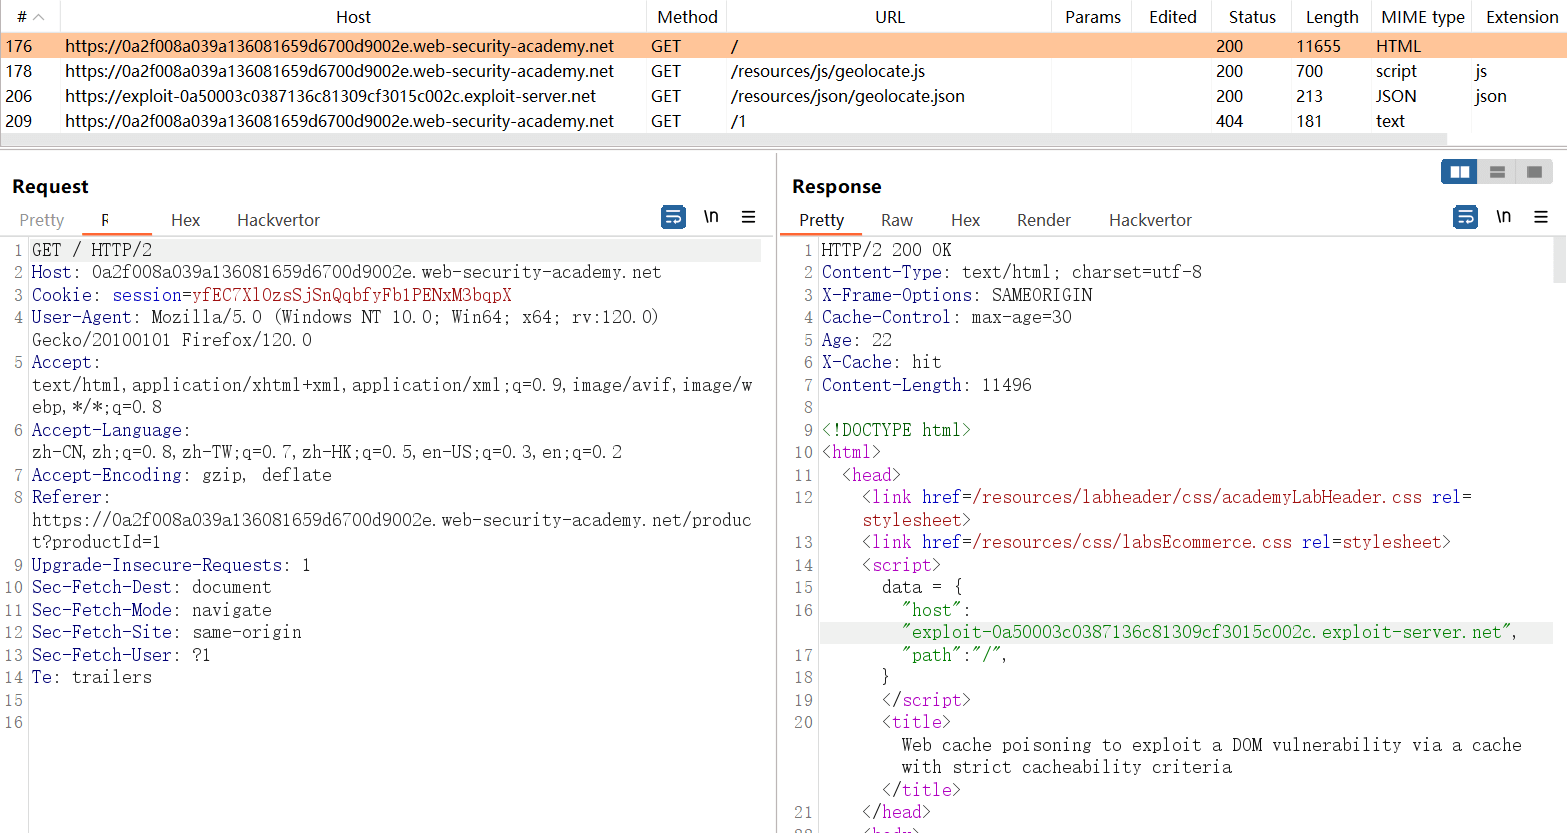Open Response panel hamburger options menu
This screenshot has height=833, width=1567.
(1540, 217)
